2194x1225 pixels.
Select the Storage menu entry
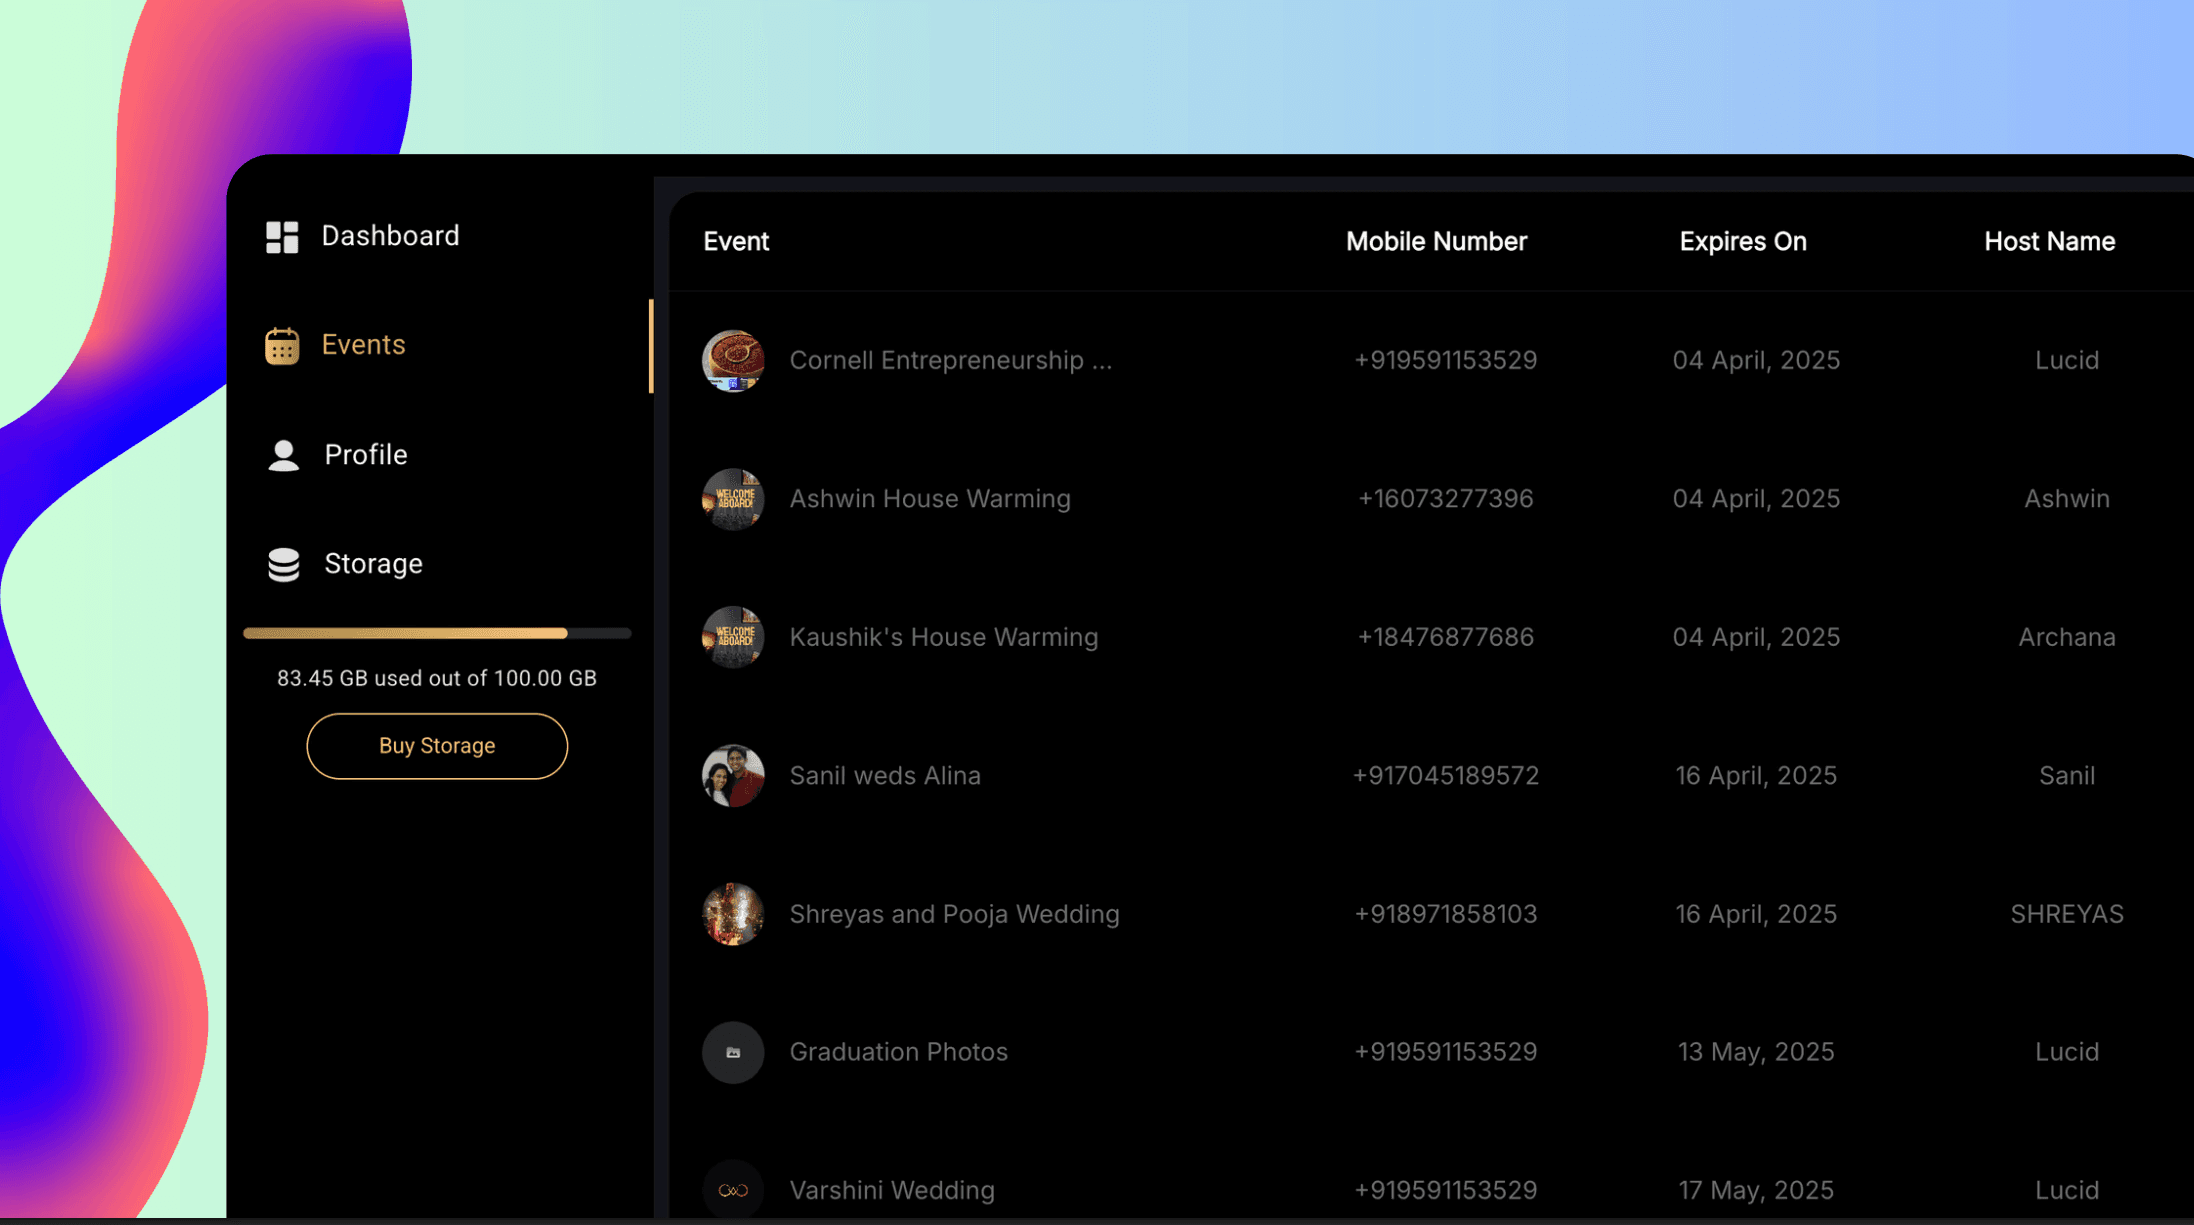pos(373,564)
